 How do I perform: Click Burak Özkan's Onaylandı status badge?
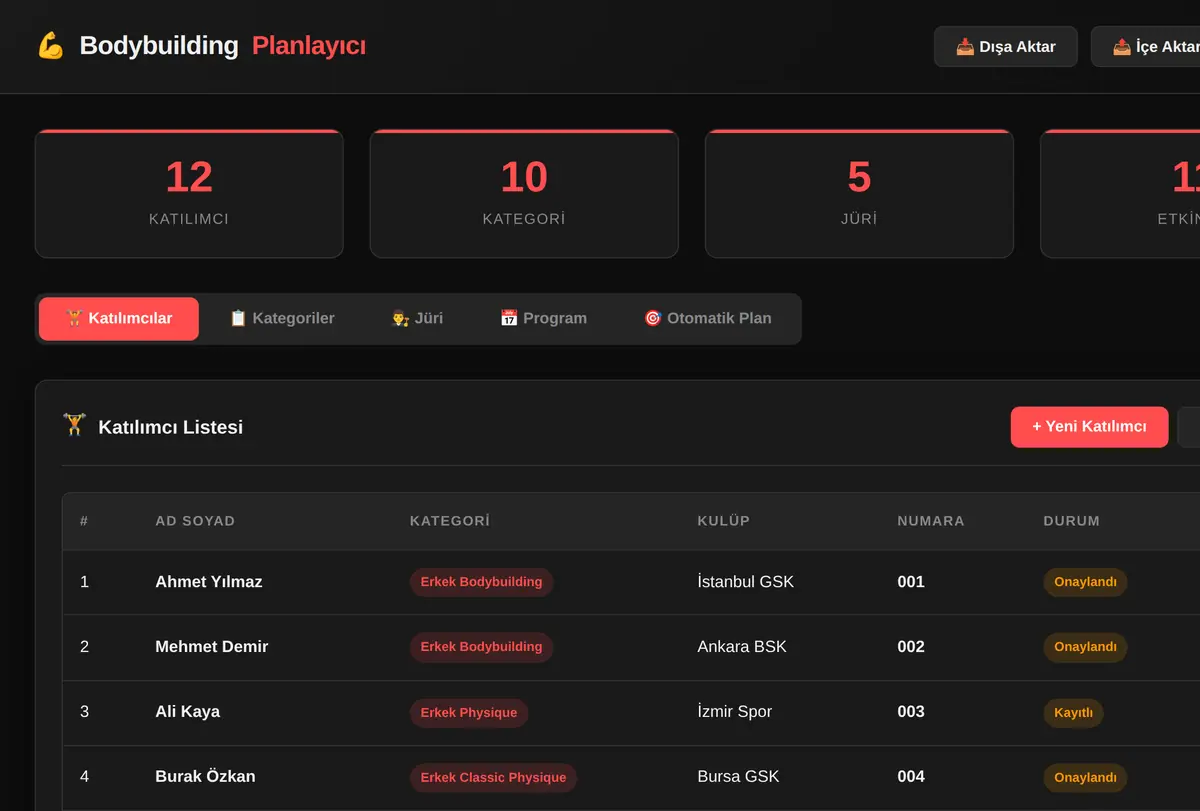click(1085, 778)
